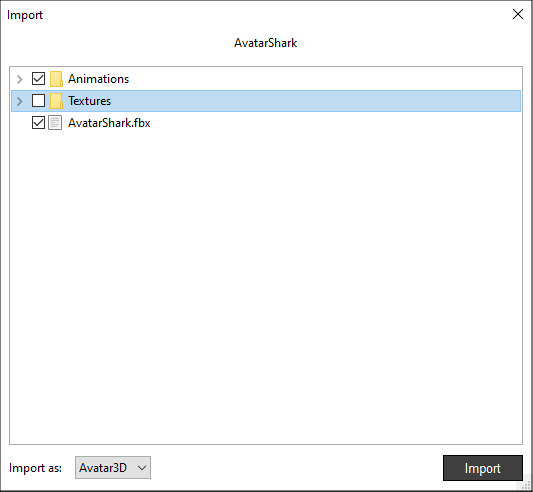Click the Import as label

pyautogui.click(x=35, y=468)
